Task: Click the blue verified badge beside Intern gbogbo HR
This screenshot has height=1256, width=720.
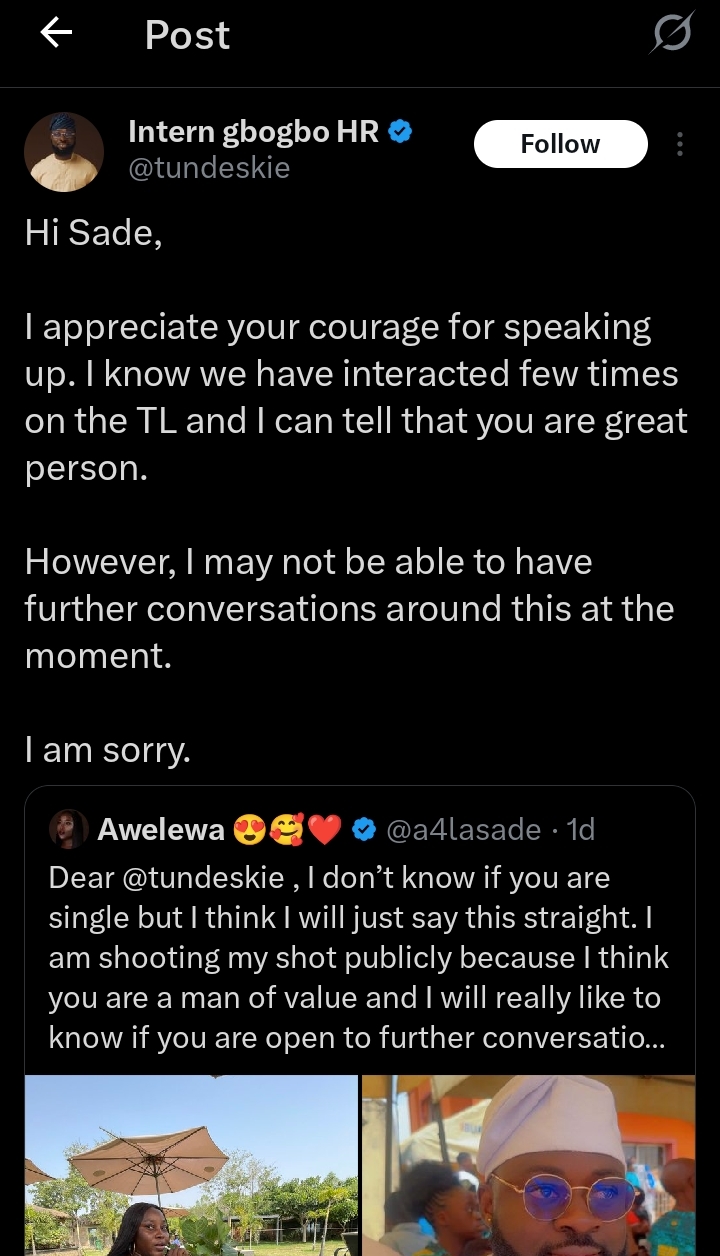Action: 401,131
